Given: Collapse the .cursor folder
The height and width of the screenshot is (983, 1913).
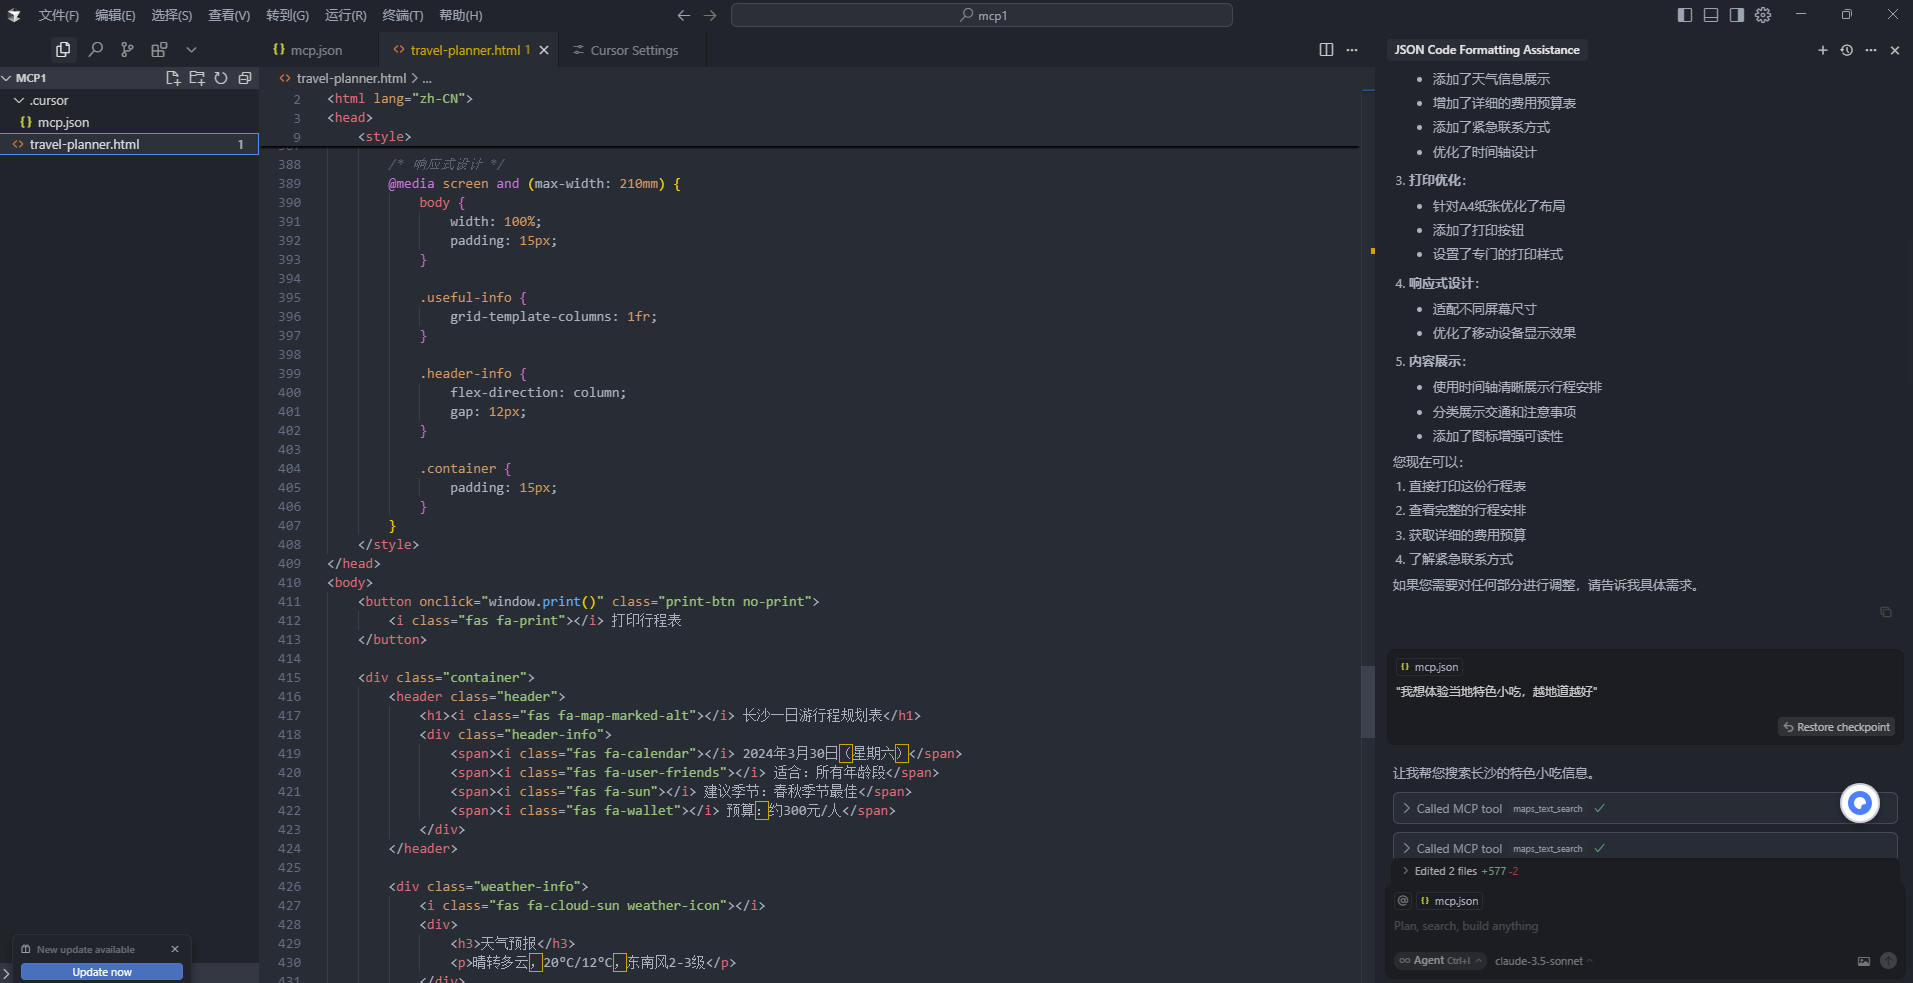Looking at the screenshot, I should [x=19, y=101].
